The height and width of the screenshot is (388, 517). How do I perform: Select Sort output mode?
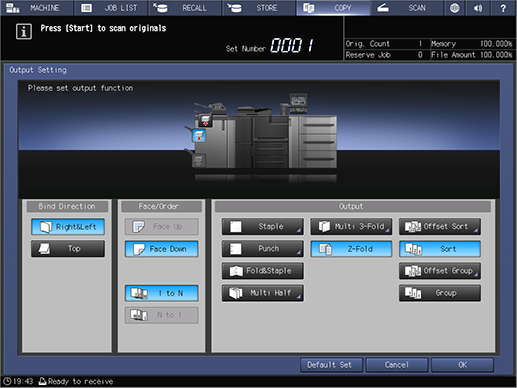click(440, 249)
